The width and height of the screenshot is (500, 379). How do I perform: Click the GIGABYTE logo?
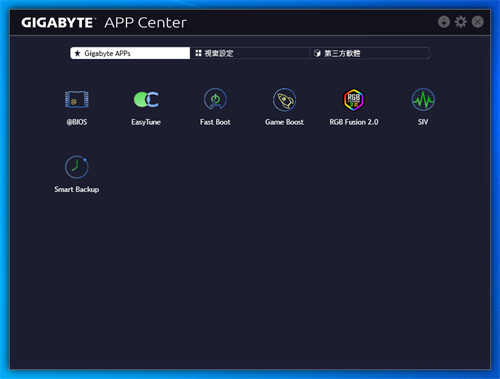(x=58, y=23)
